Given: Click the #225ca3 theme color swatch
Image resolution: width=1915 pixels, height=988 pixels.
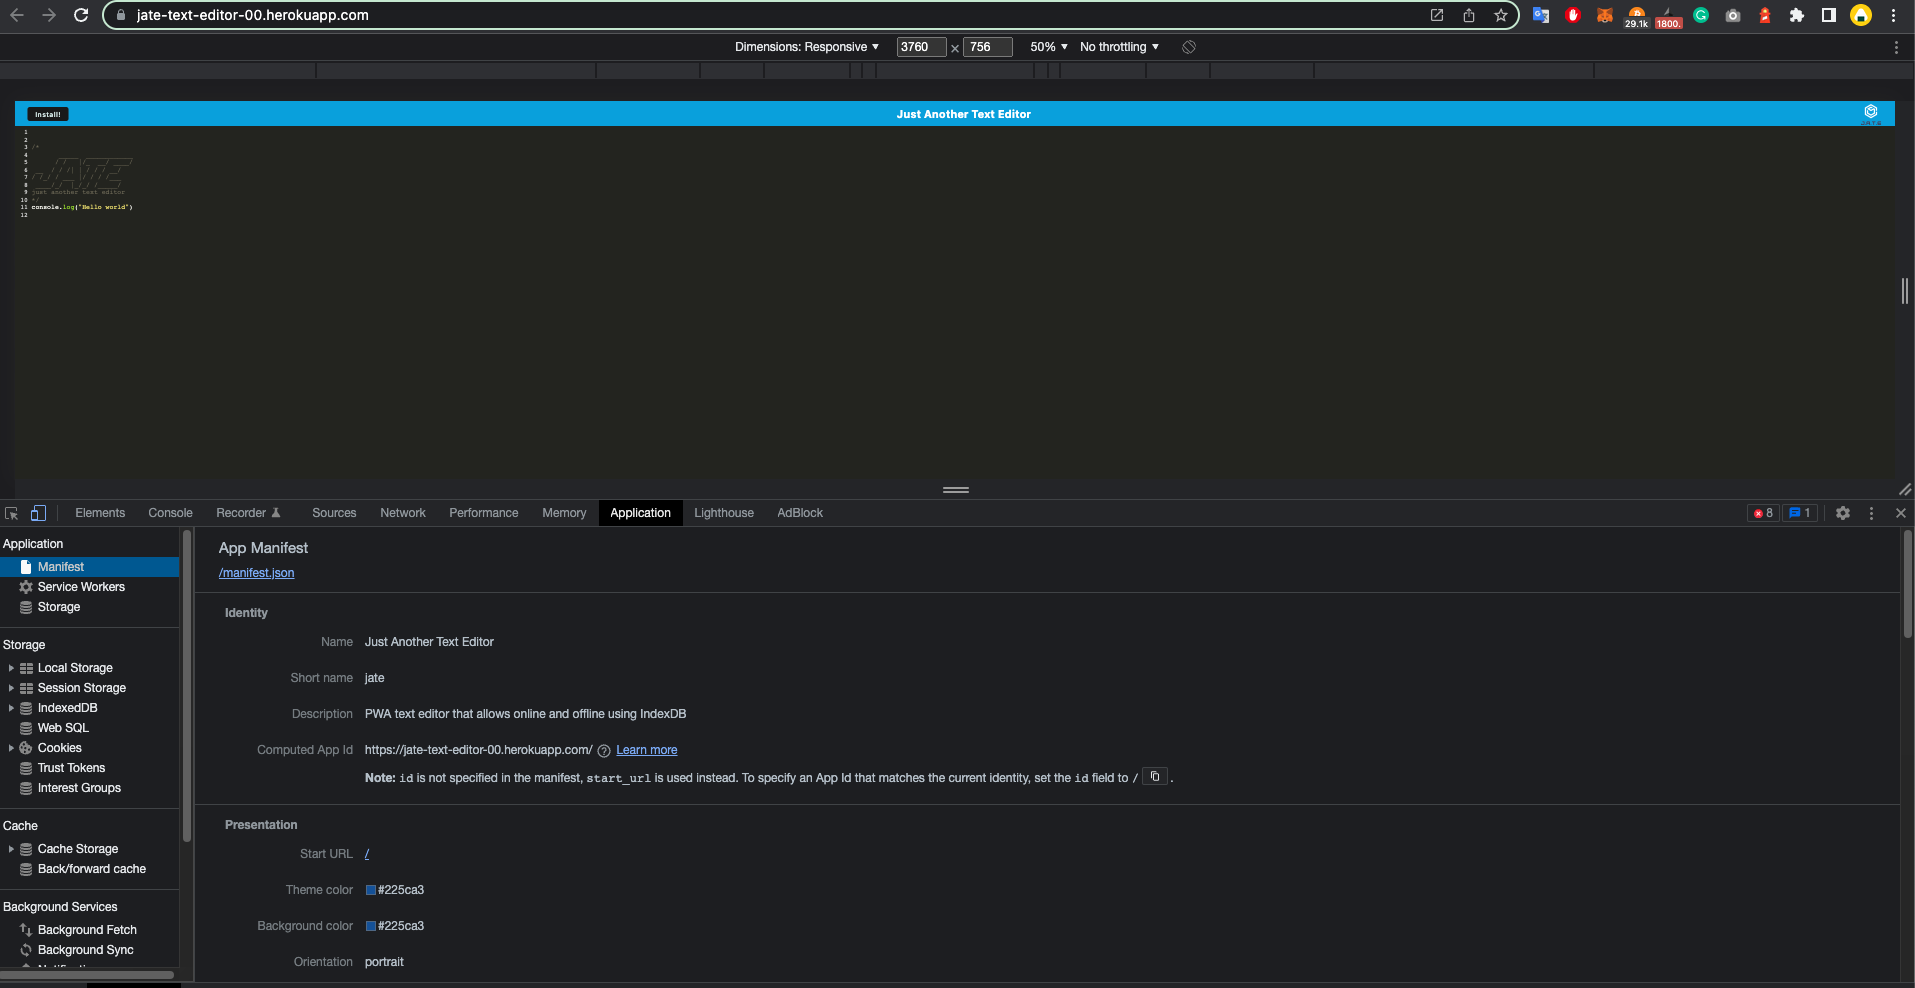Looking at the screenshot, I should click(x=369, y=890).
